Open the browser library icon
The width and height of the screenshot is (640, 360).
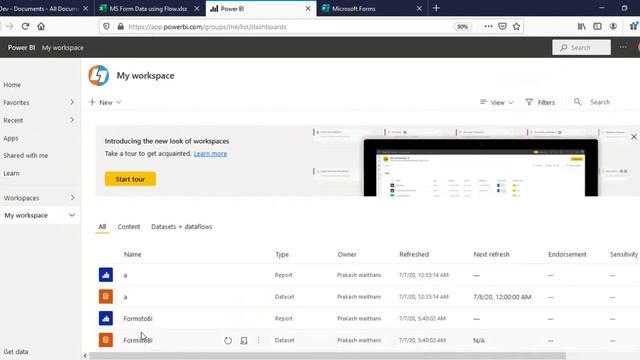(582, 27)
